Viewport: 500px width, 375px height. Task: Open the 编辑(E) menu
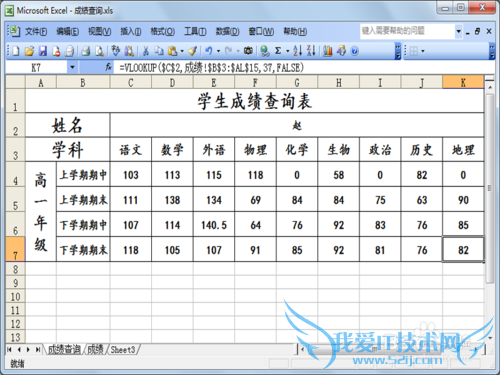[x=67, y=32]
